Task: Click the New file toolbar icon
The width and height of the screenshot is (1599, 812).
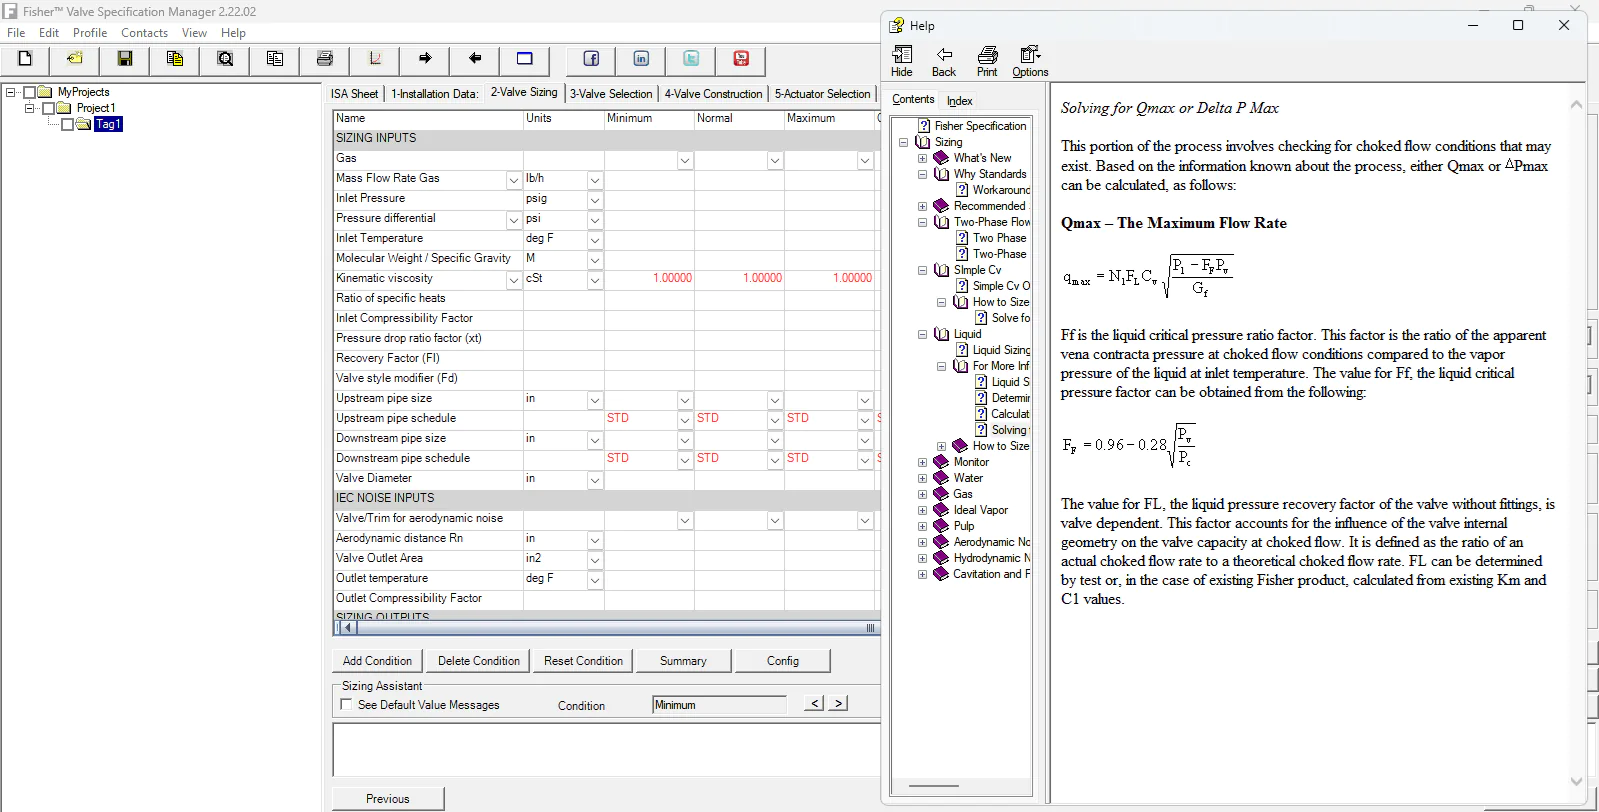Action: 25,59
